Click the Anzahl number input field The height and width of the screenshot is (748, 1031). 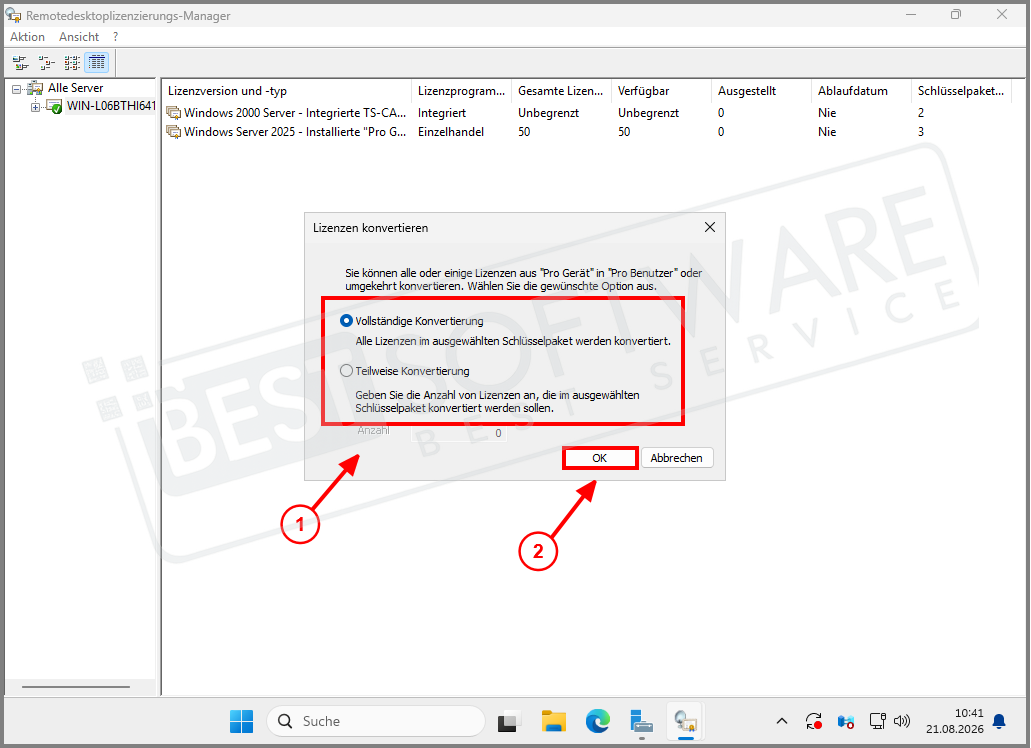click(459, 433)
